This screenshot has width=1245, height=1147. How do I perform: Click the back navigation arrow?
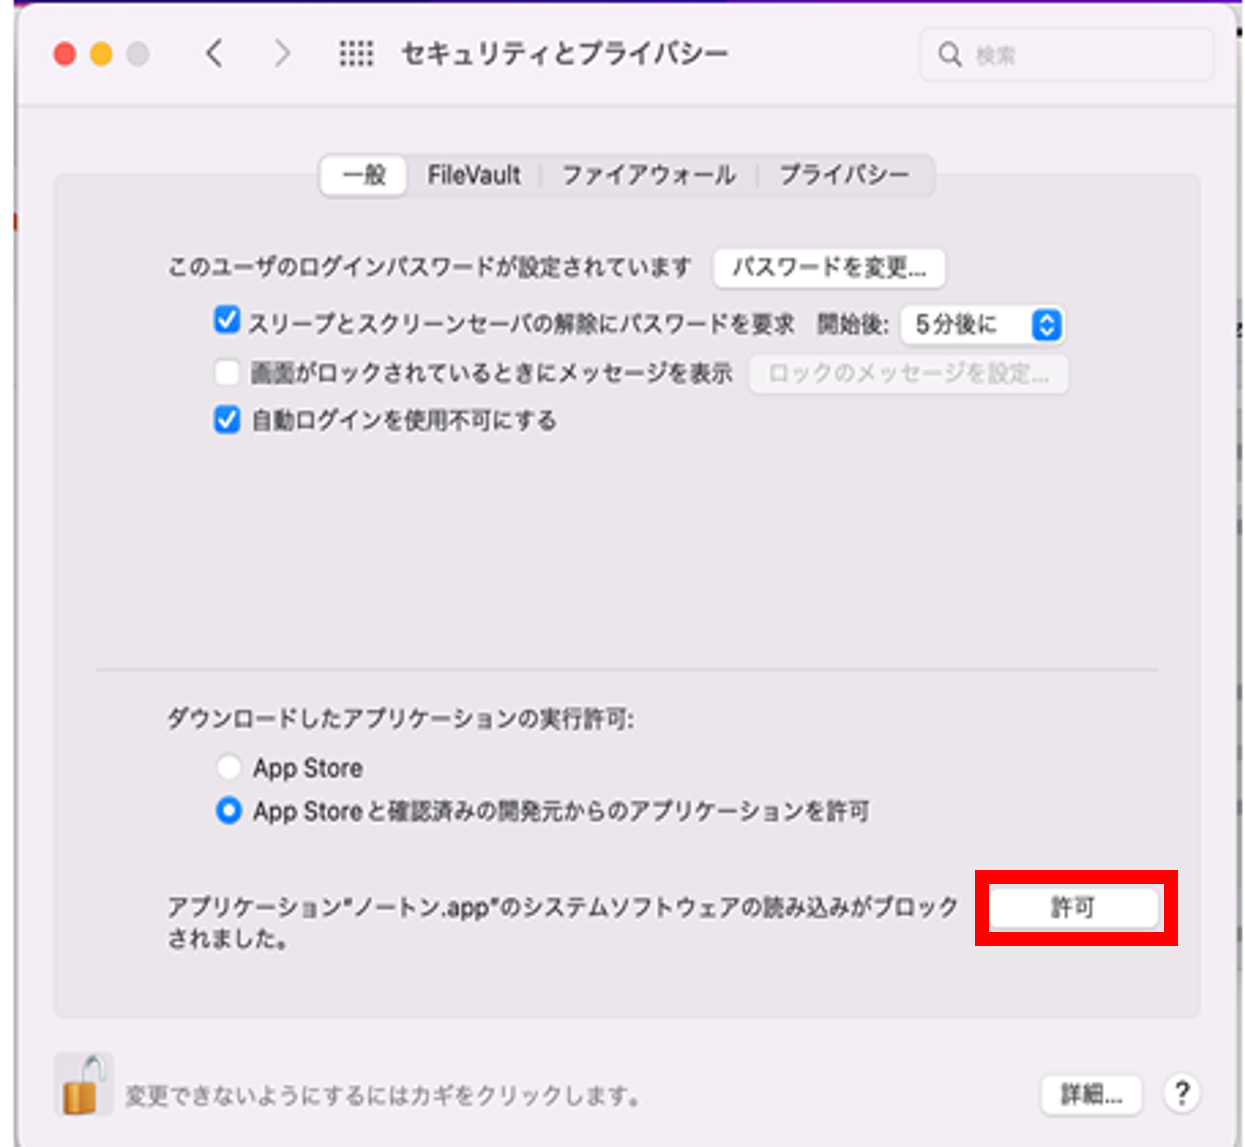pos(214,53)
